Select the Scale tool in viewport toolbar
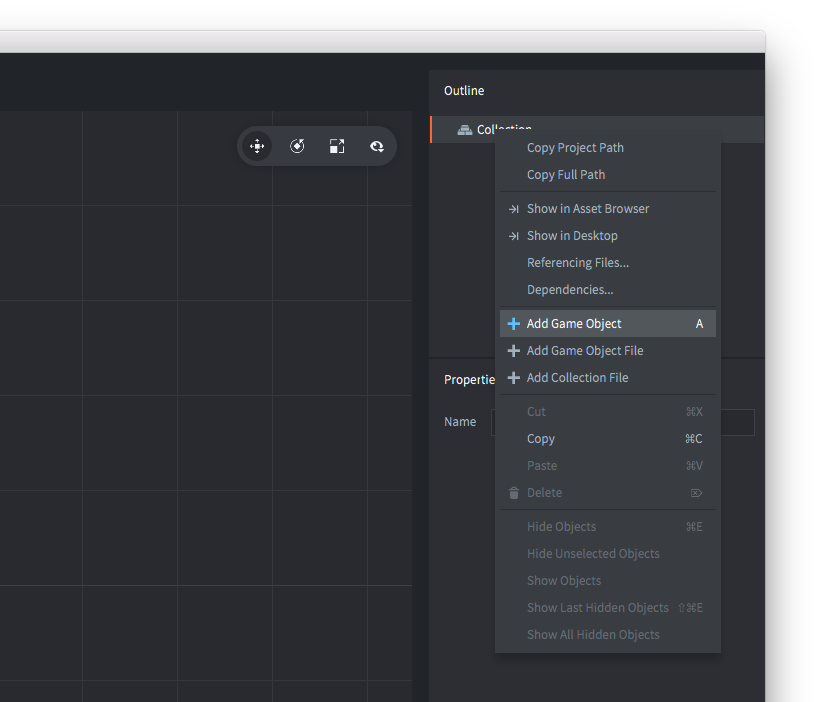 click(x=337, y=146)
